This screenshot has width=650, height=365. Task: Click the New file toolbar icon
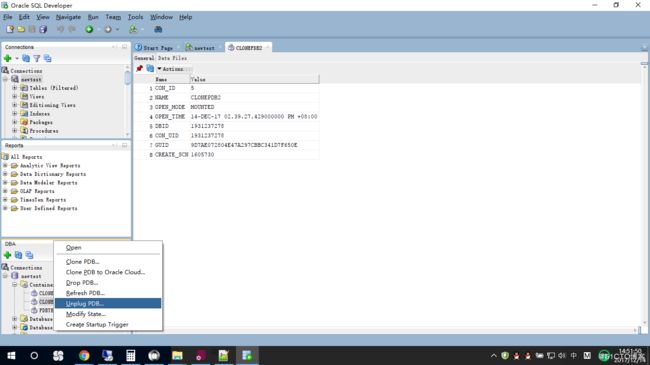coord(10,29)
